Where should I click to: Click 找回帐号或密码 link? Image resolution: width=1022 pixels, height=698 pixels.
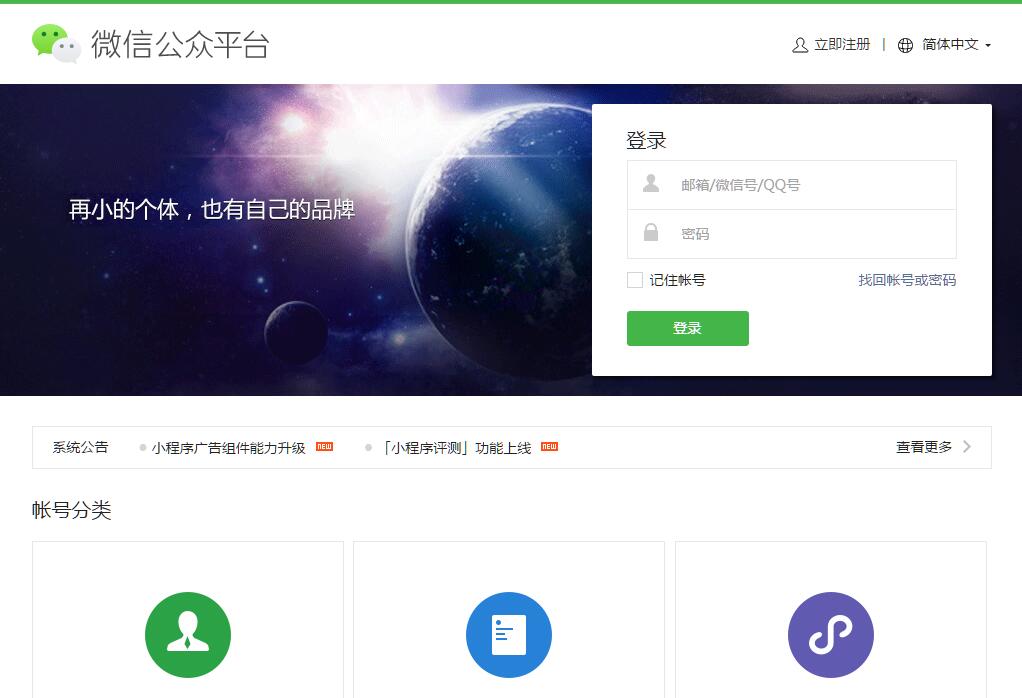(907, 280)
